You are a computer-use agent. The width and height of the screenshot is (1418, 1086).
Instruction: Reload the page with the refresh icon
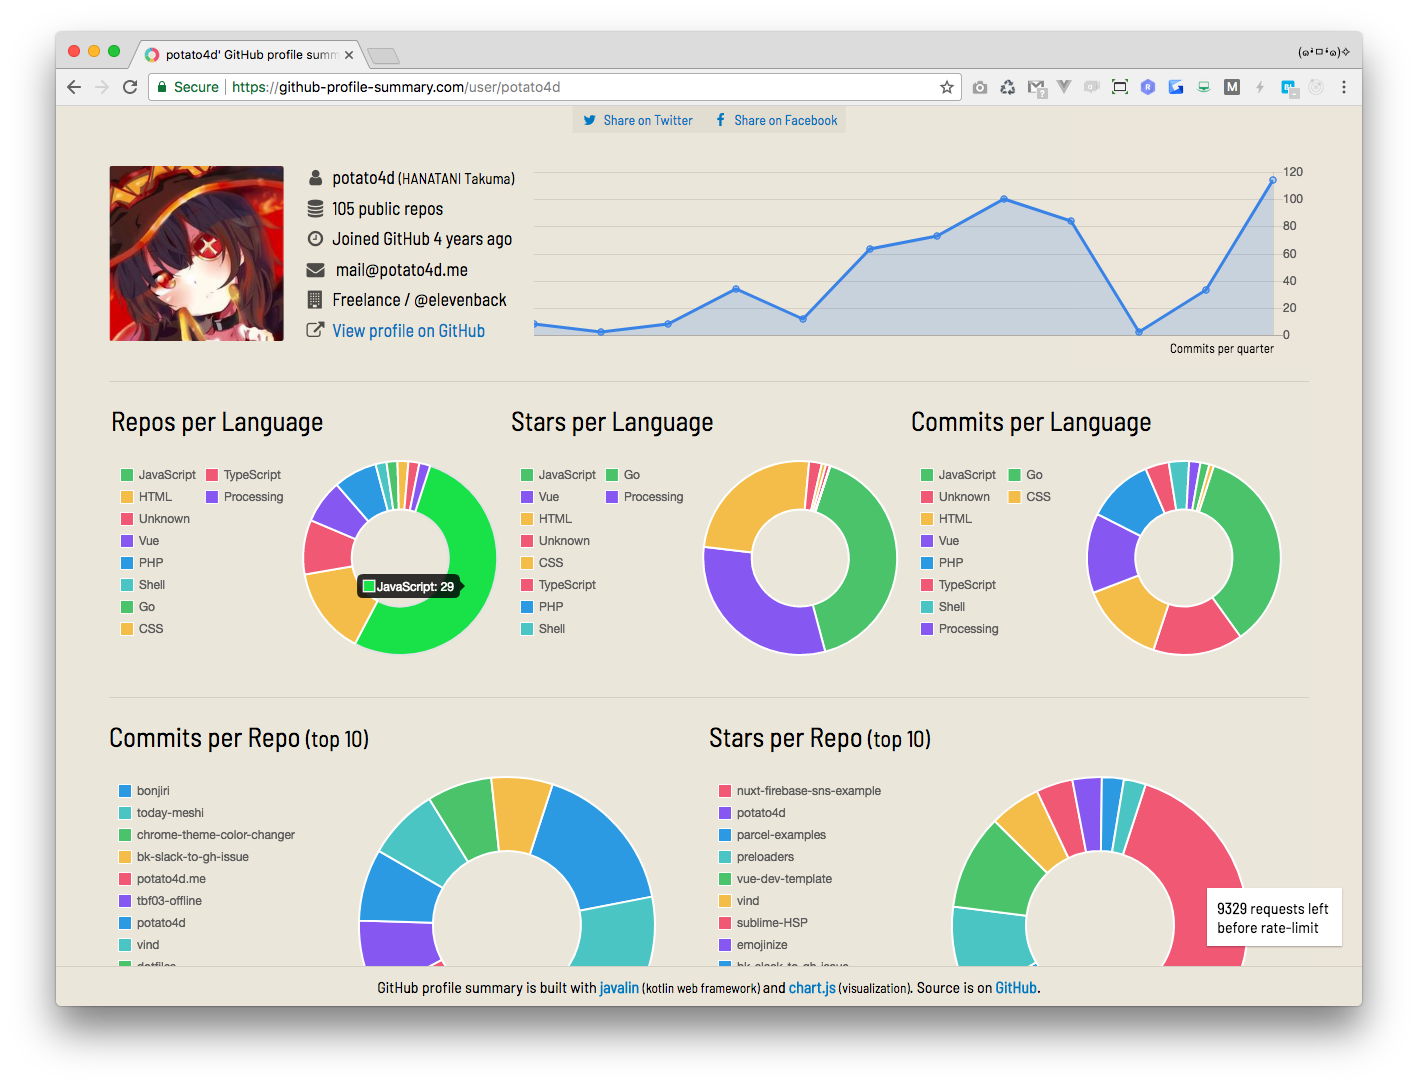[x=130, y=87]
